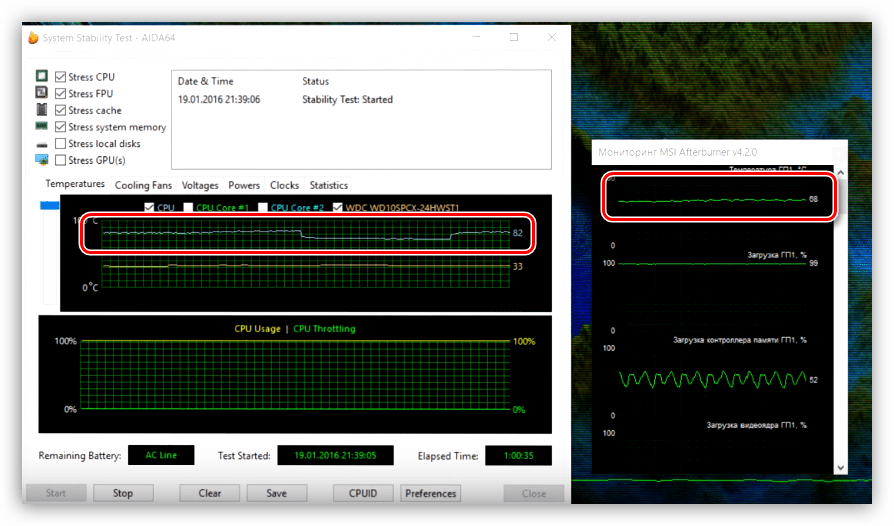The width and height of the screenshot is (894, 526).
Task: Switch to the Cooling Fans tab
Action: pos(143,185)
